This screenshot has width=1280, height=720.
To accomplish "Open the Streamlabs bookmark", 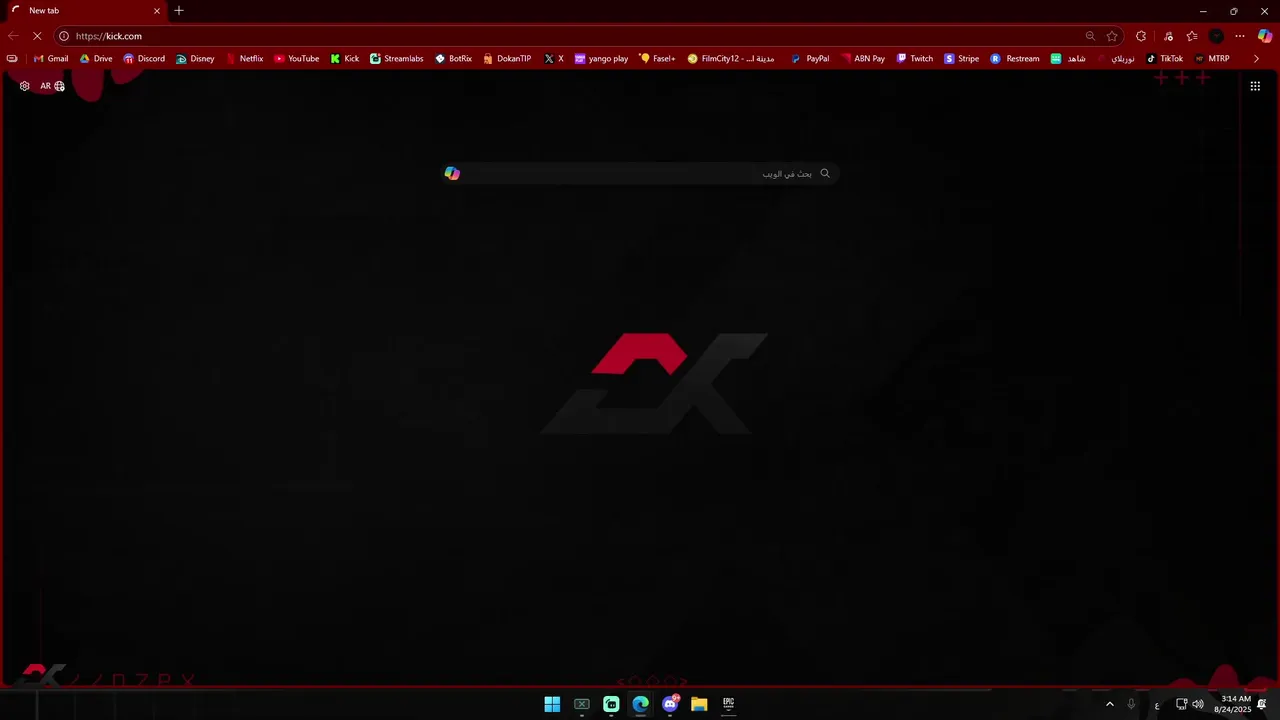I will coord(397,59).
